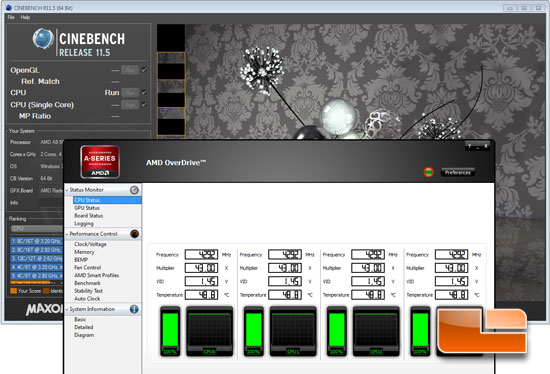Click the CPU1 green load bar
The height and width of the screenshot is (374, 550).
point(254,331)
